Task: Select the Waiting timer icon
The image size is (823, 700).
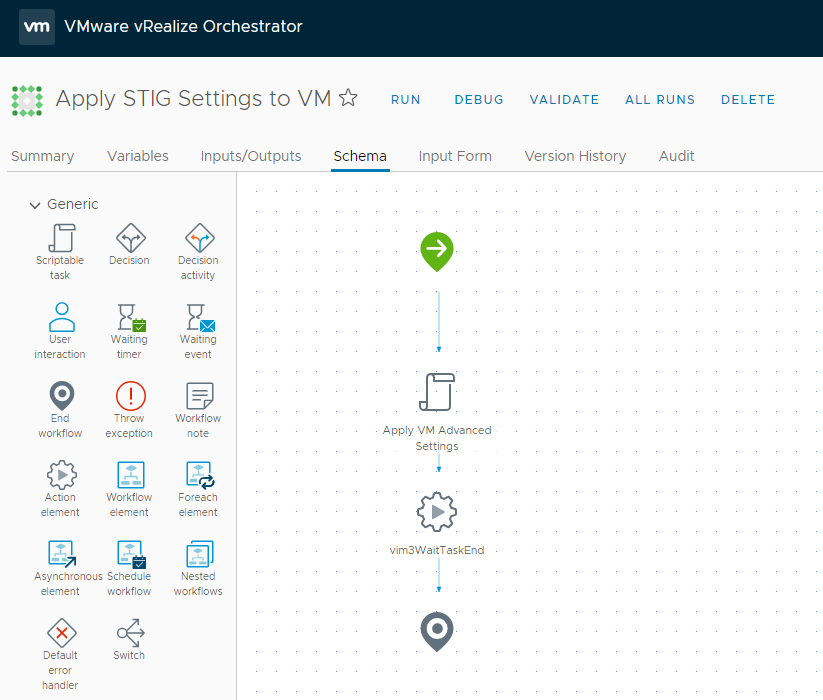Action: coord(129,317)
